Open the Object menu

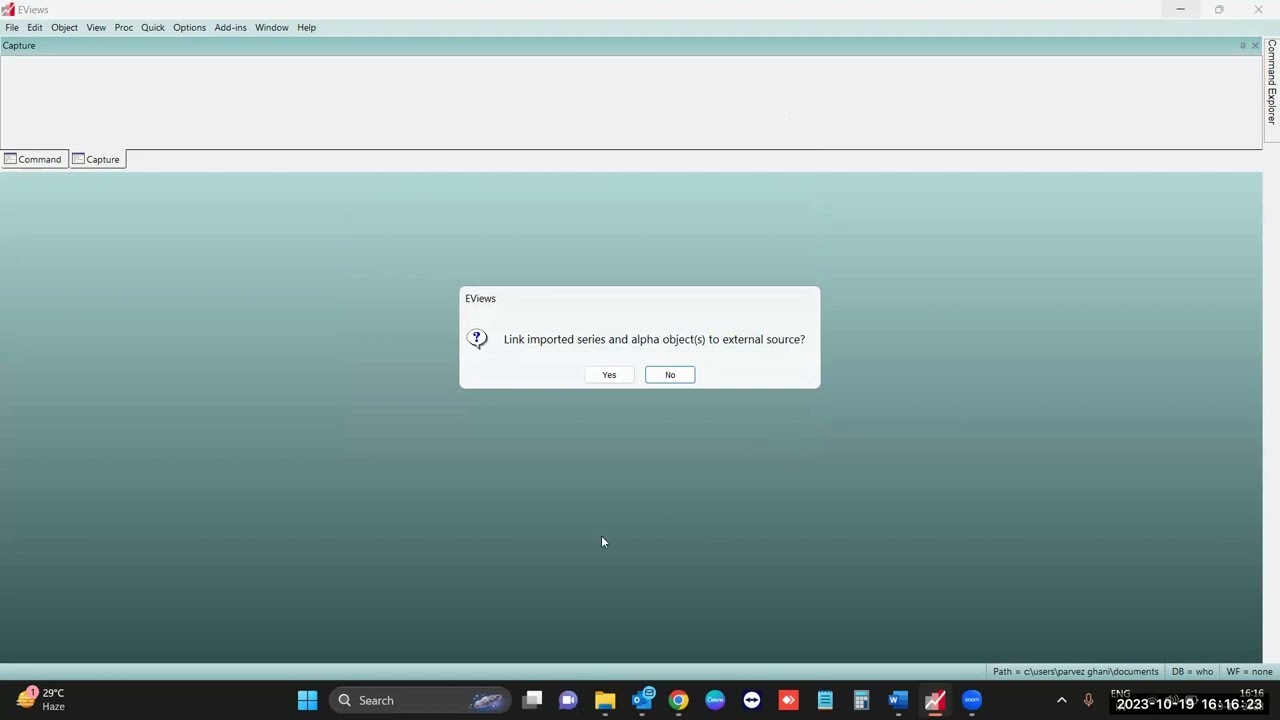click(64, 28)
